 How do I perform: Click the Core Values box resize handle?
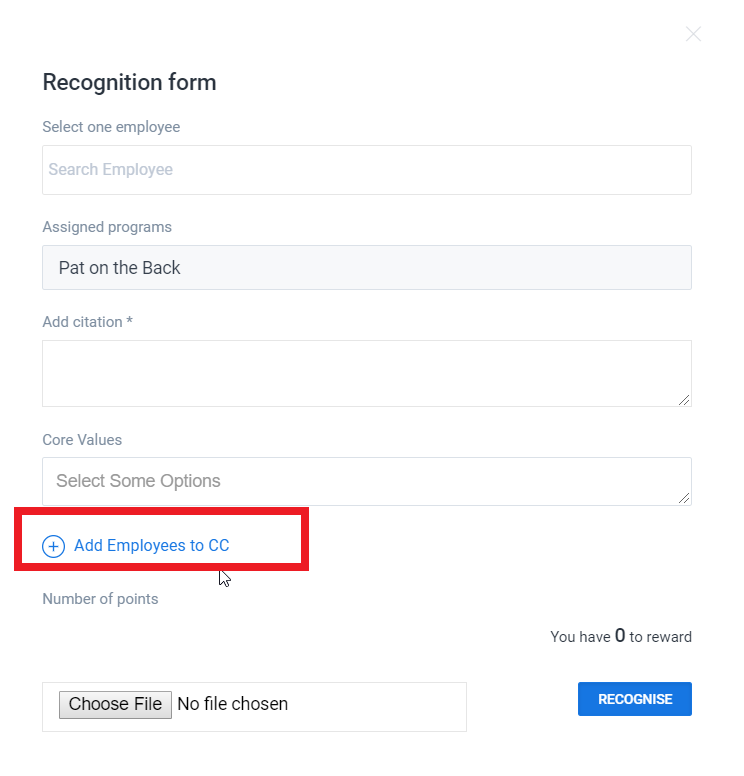coord(684,497)
